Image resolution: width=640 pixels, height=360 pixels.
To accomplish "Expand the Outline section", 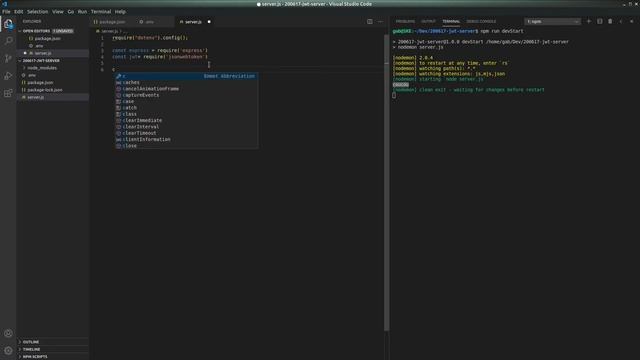I will tap(53, 342).
